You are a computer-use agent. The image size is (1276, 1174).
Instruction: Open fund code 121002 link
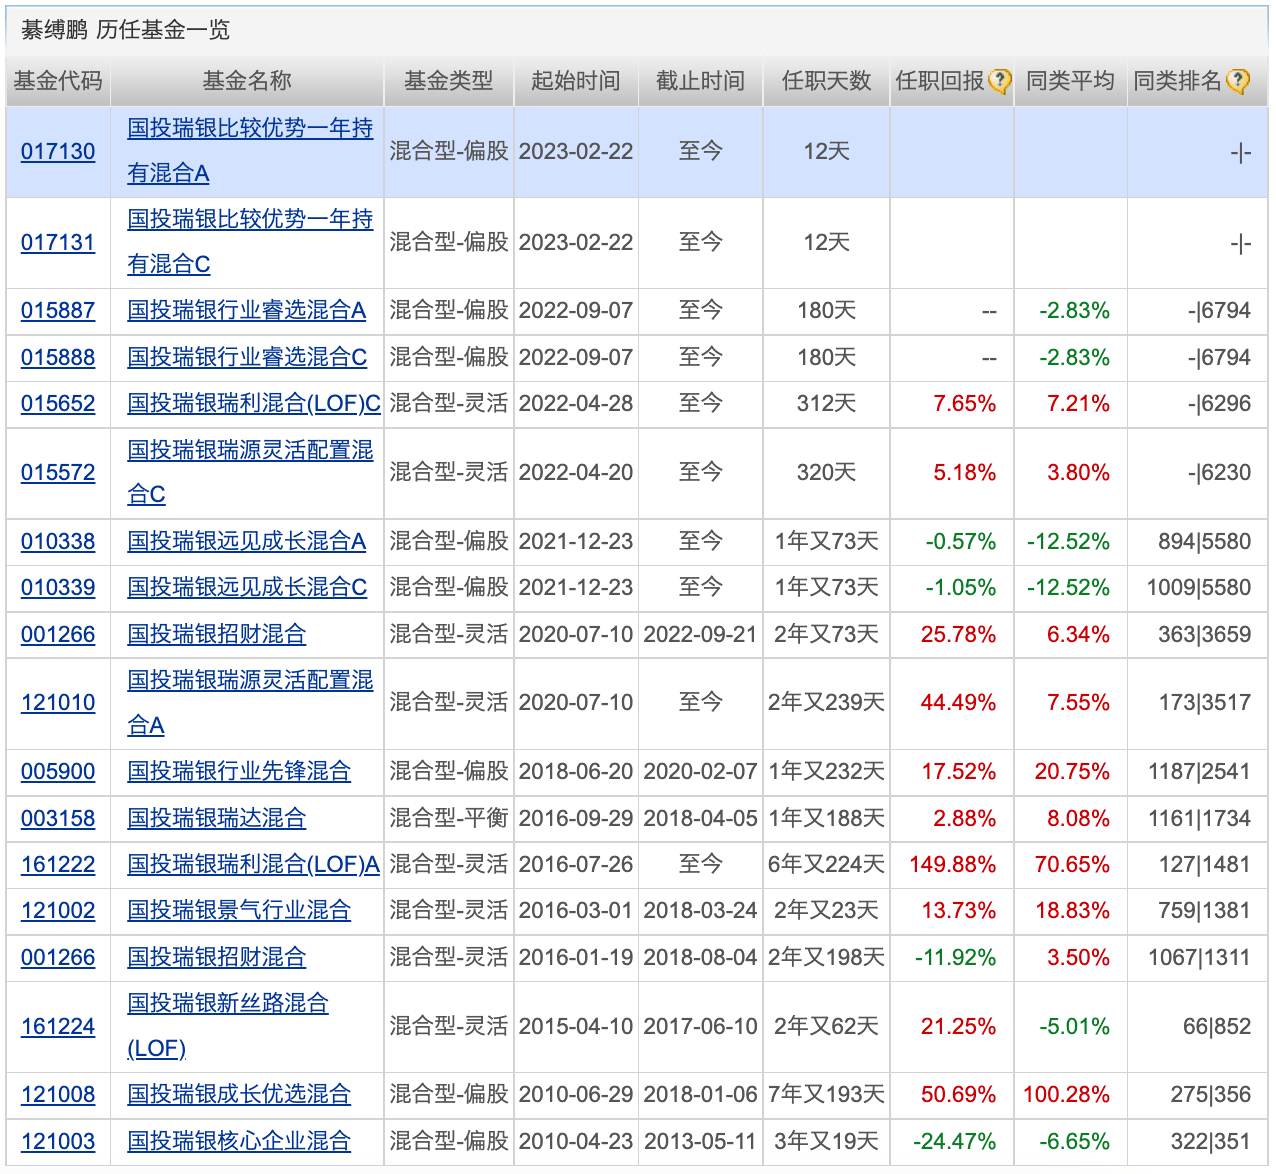tap(58, 911)
